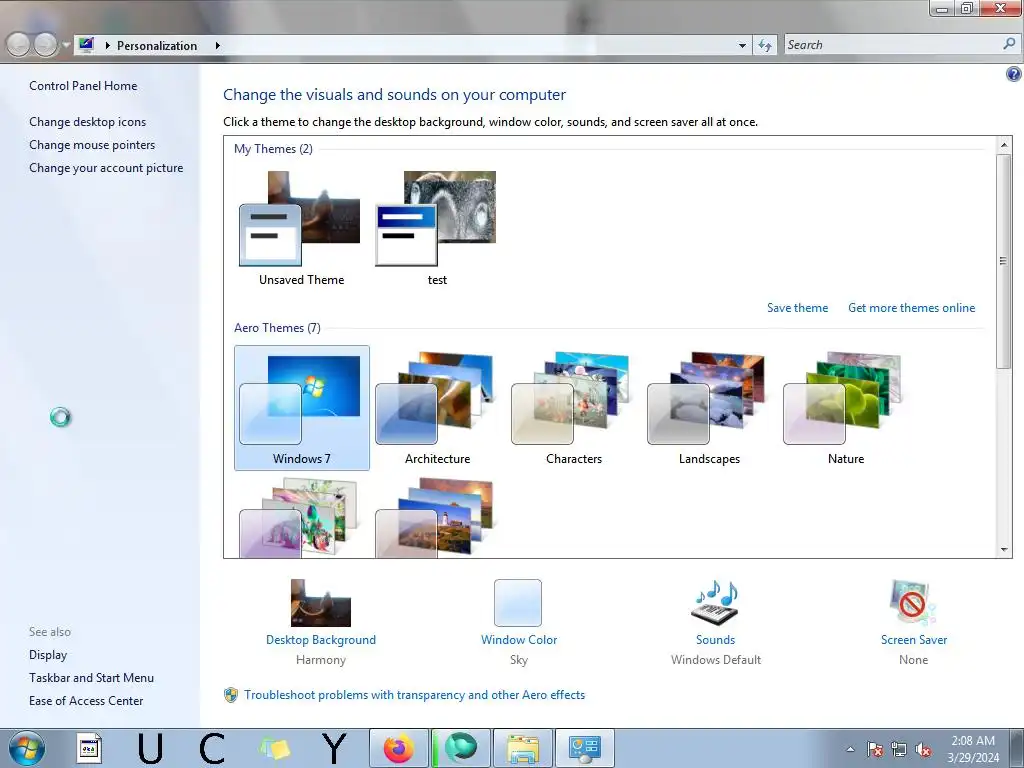Click the Desktop Background link
The image size is (1024, 768).
[321, 640]
